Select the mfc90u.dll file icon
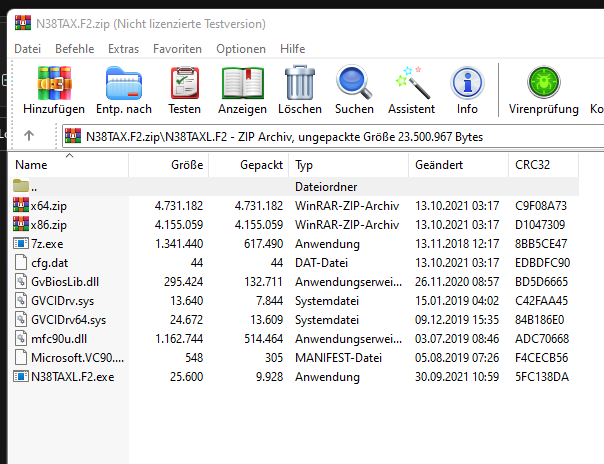This screenshot has height=464, width=604. tap(21, 338)
